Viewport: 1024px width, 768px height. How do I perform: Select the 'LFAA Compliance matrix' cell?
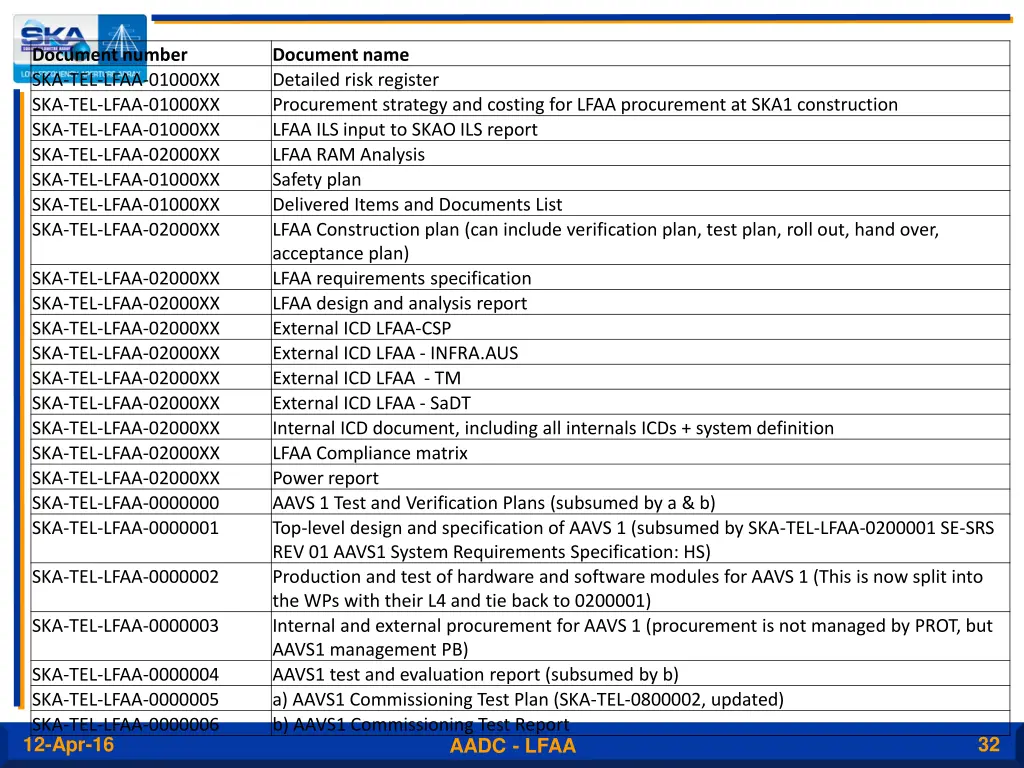(370, 453)
